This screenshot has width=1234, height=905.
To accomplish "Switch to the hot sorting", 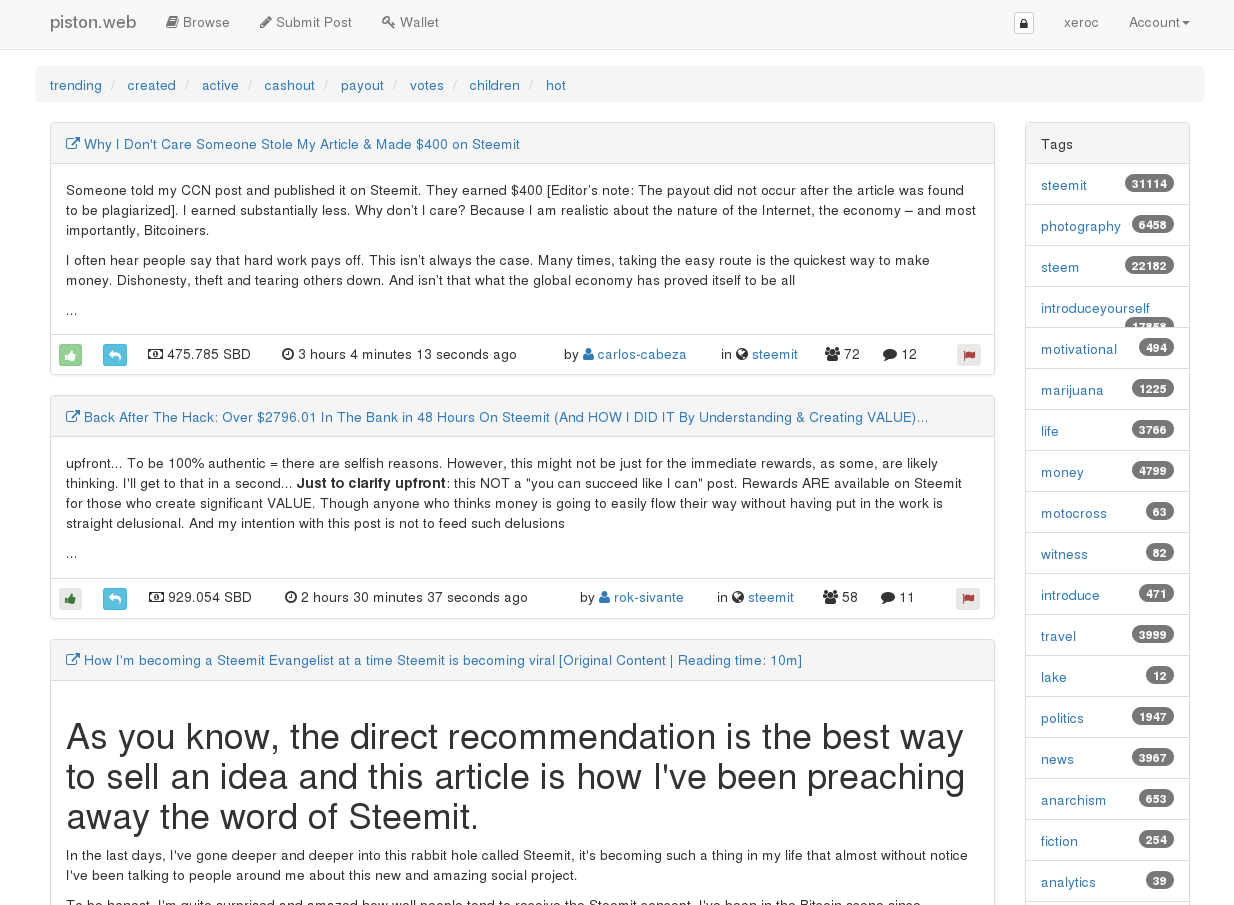I will 556,85.
